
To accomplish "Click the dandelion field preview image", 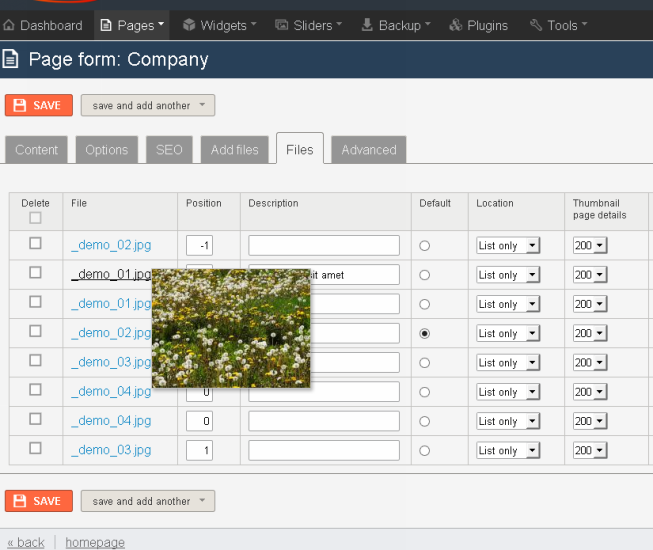I will (x=231, y=328).
